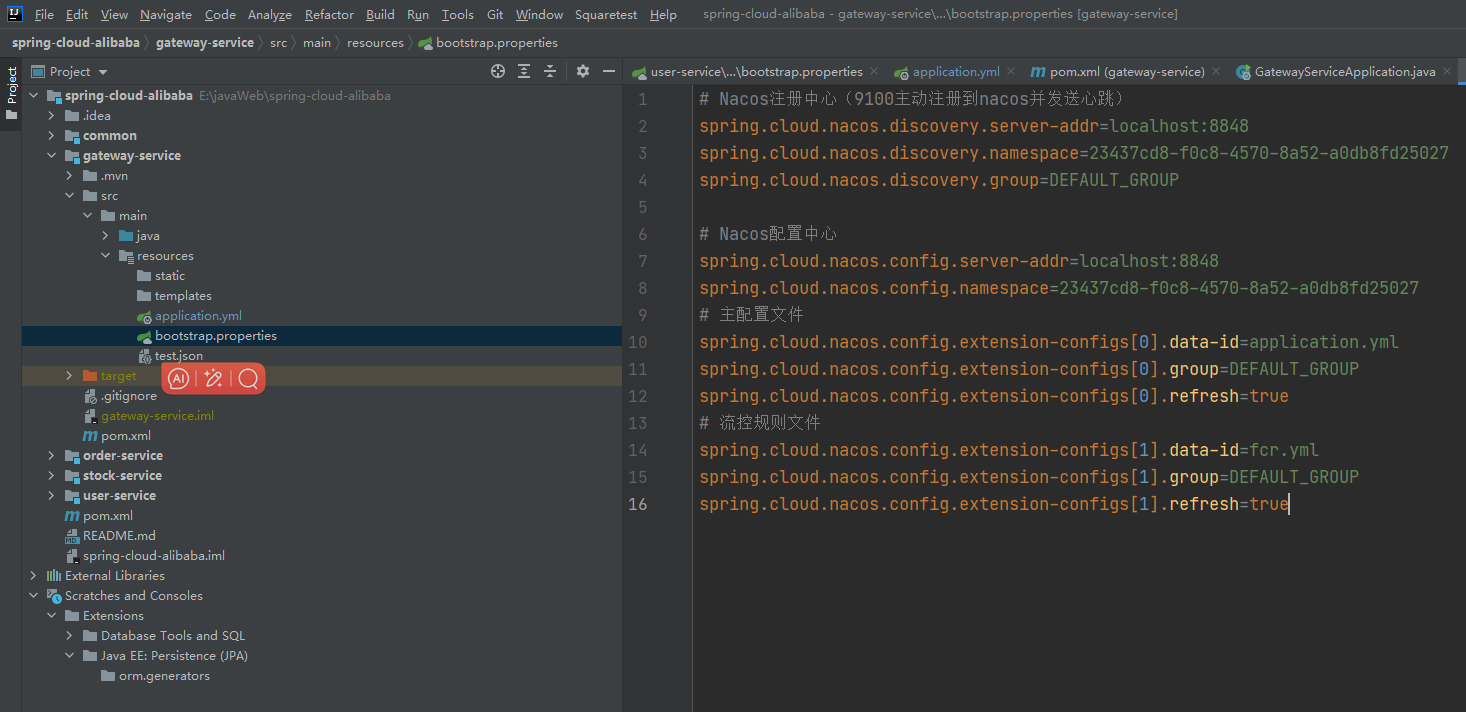Image resolution: width=1466 pixels, height=712 pixels.
Task: Expand the common module
Action: coord(51,136)
